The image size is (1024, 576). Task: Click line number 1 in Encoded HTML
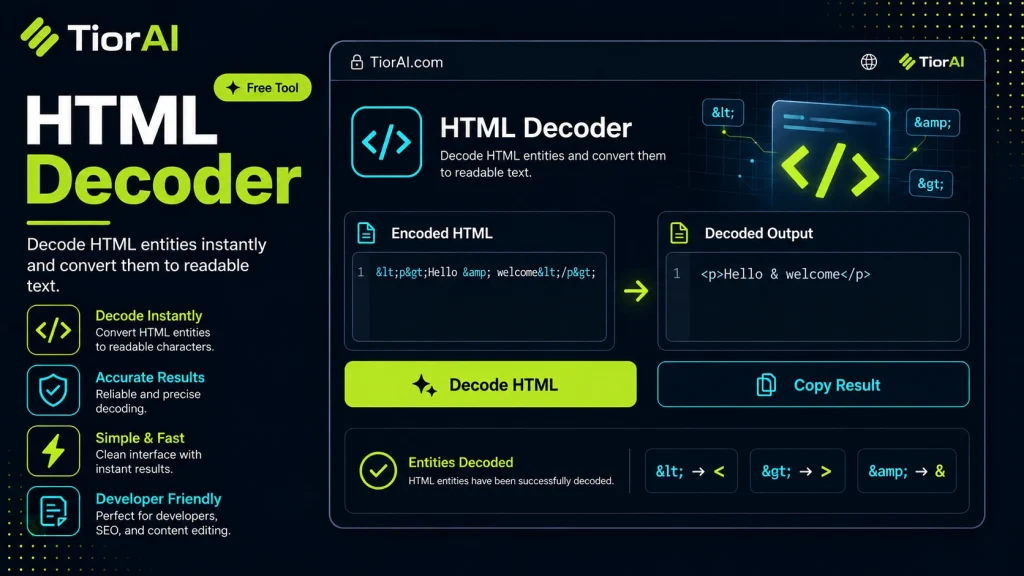(x=360, y=272)
